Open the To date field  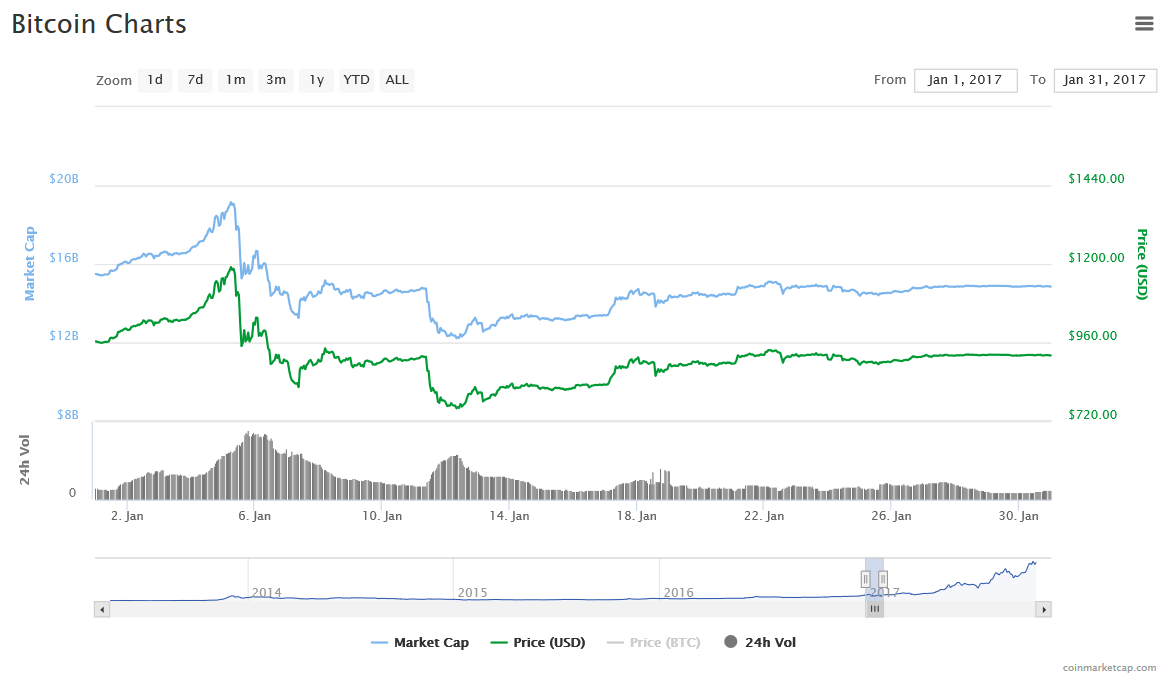pyautogui.click(x=1105, y=80)
